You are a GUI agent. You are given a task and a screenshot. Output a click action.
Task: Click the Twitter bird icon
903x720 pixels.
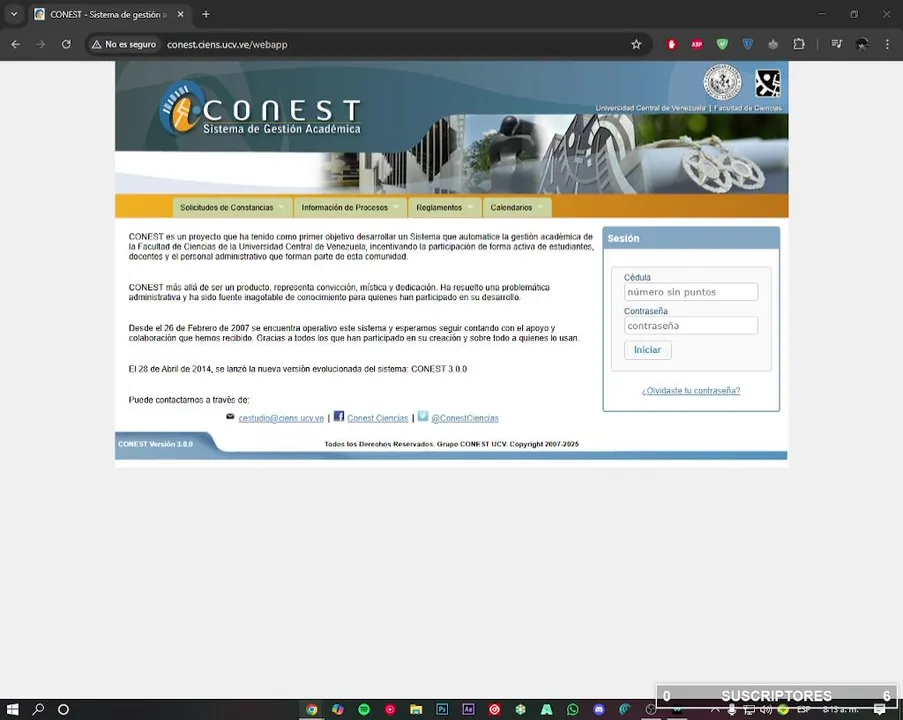coord(423,416)
